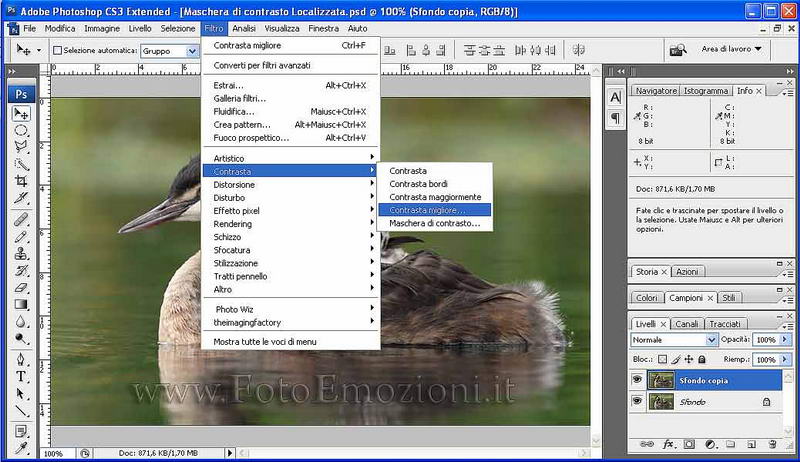Select the Line tool
Viewport: 800px width, 462px height.
[21, 410]
